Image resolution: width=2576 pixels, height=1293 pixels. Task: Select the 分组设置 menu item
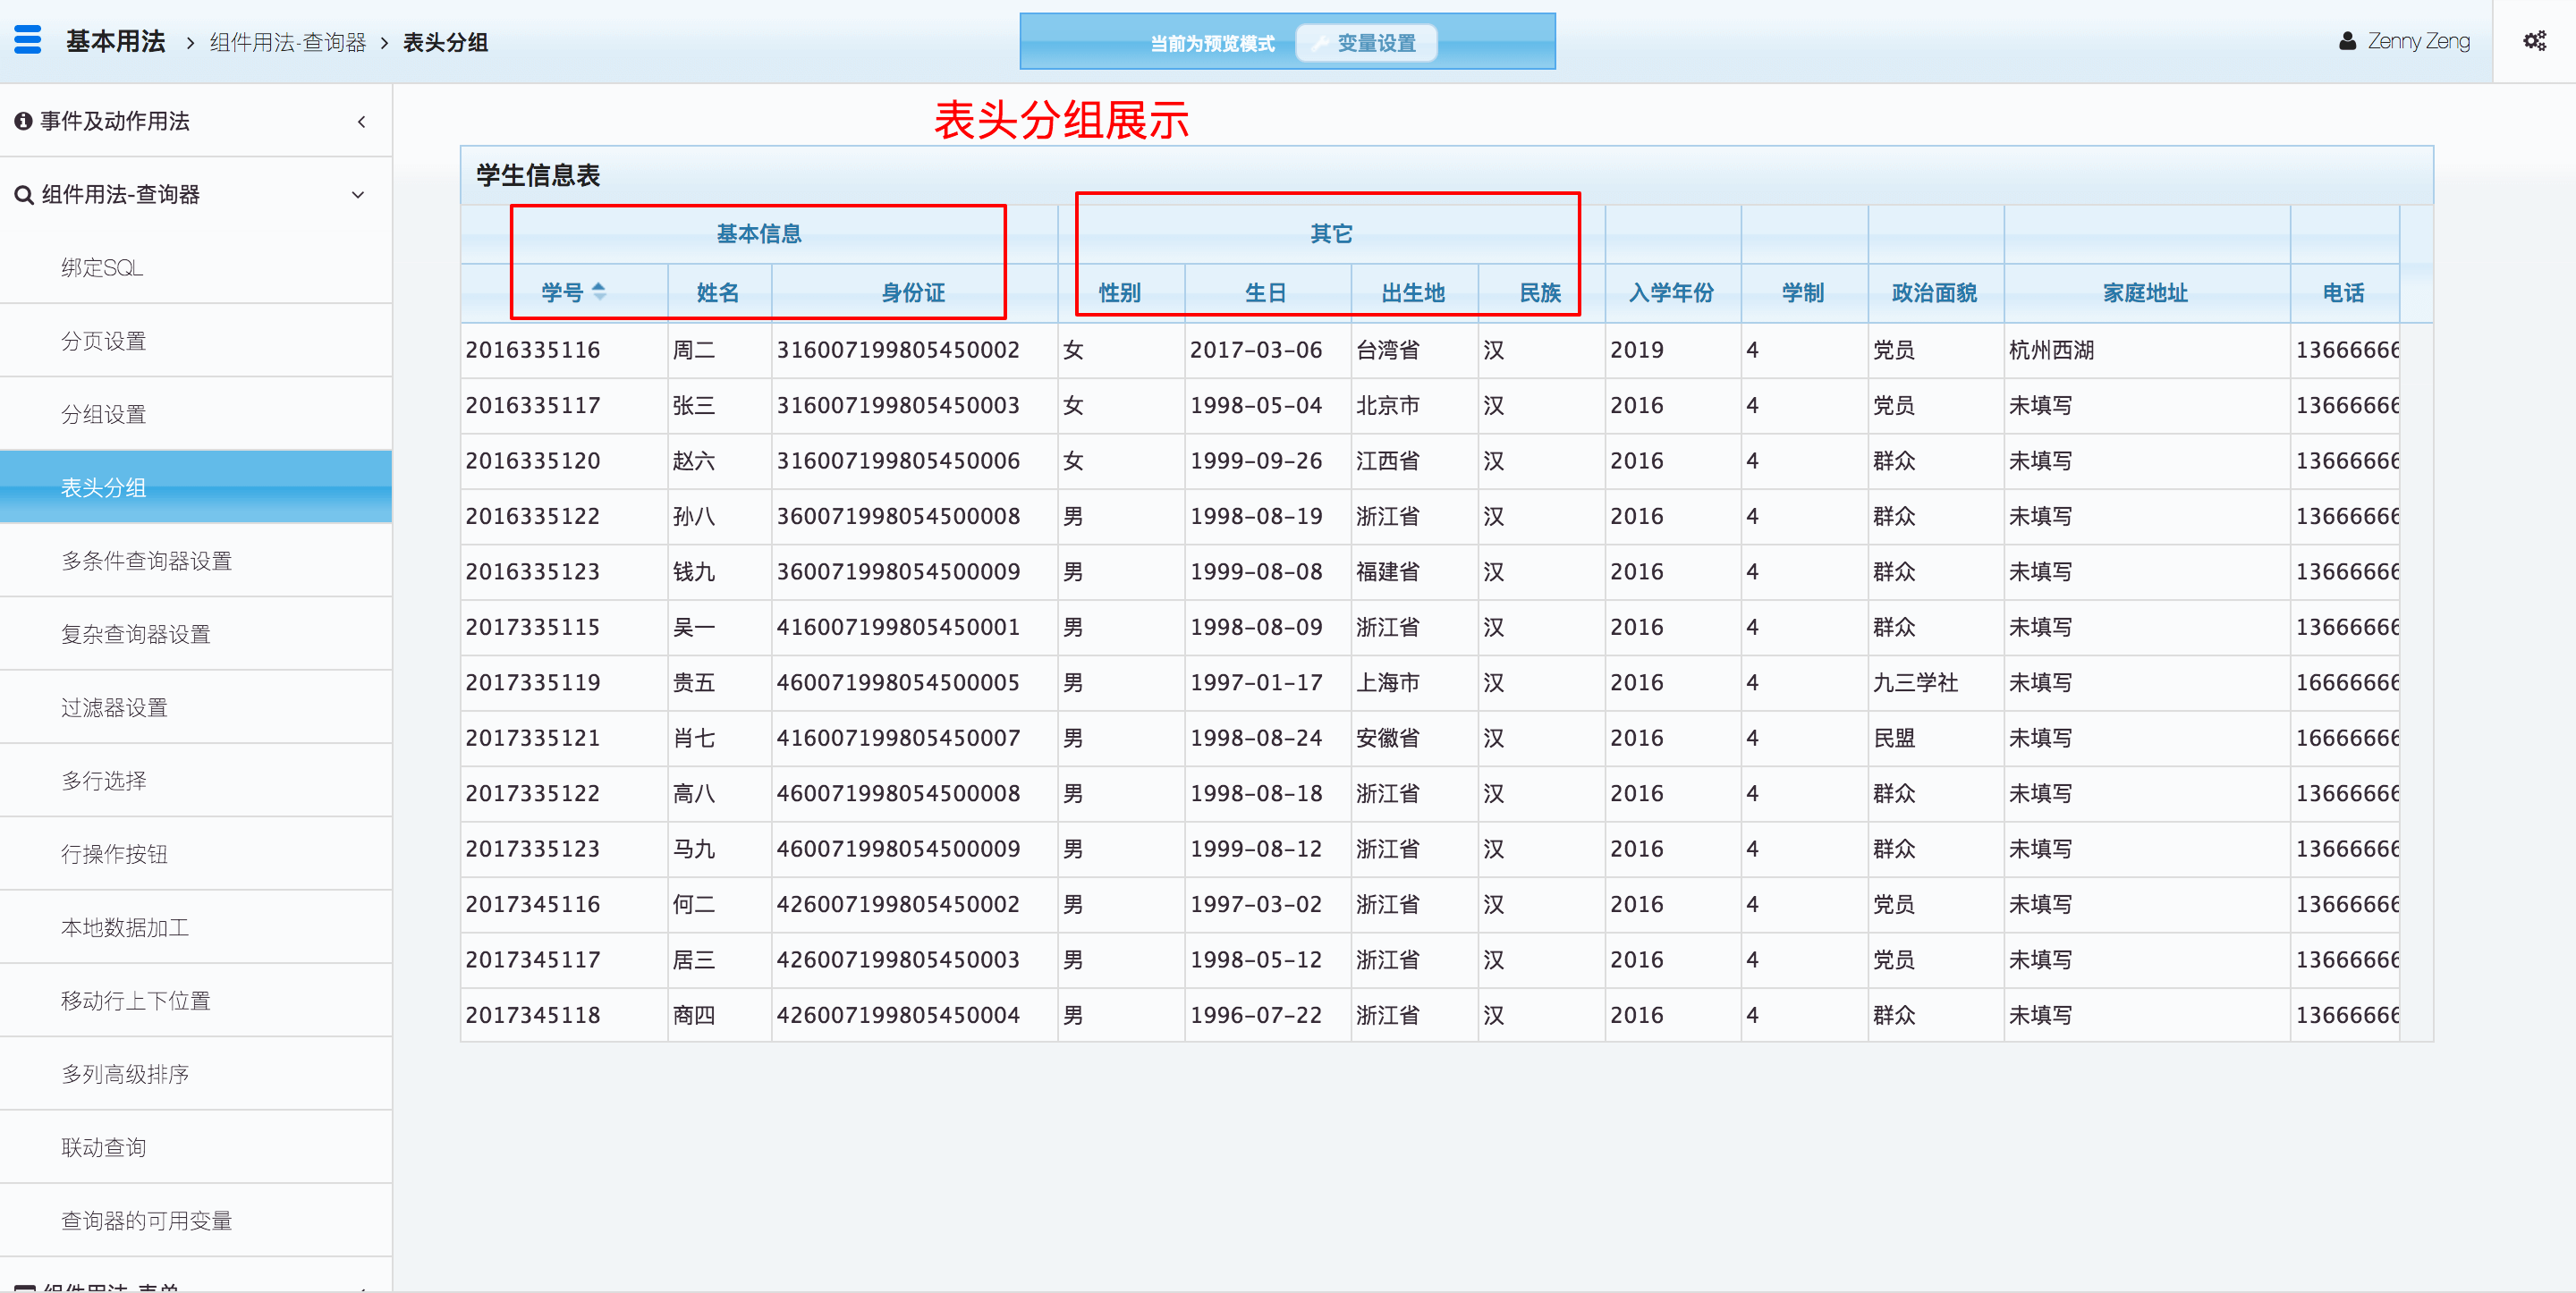pos(104,414)
